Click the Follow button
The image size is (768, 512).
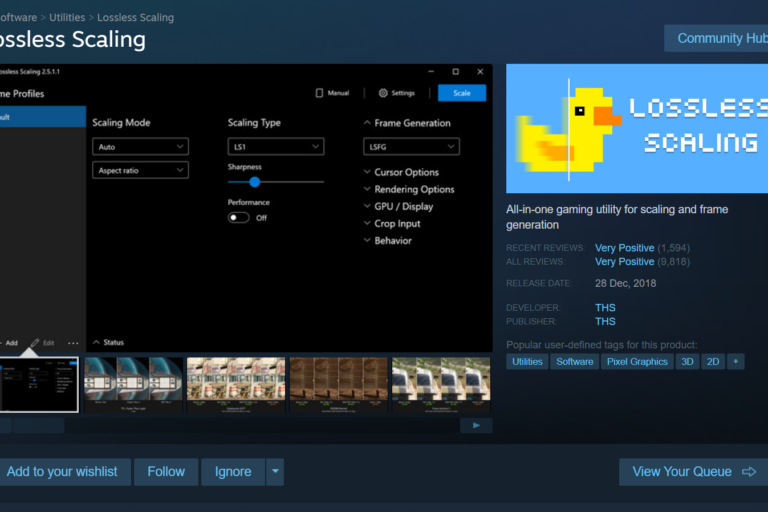tap(166, 472)
